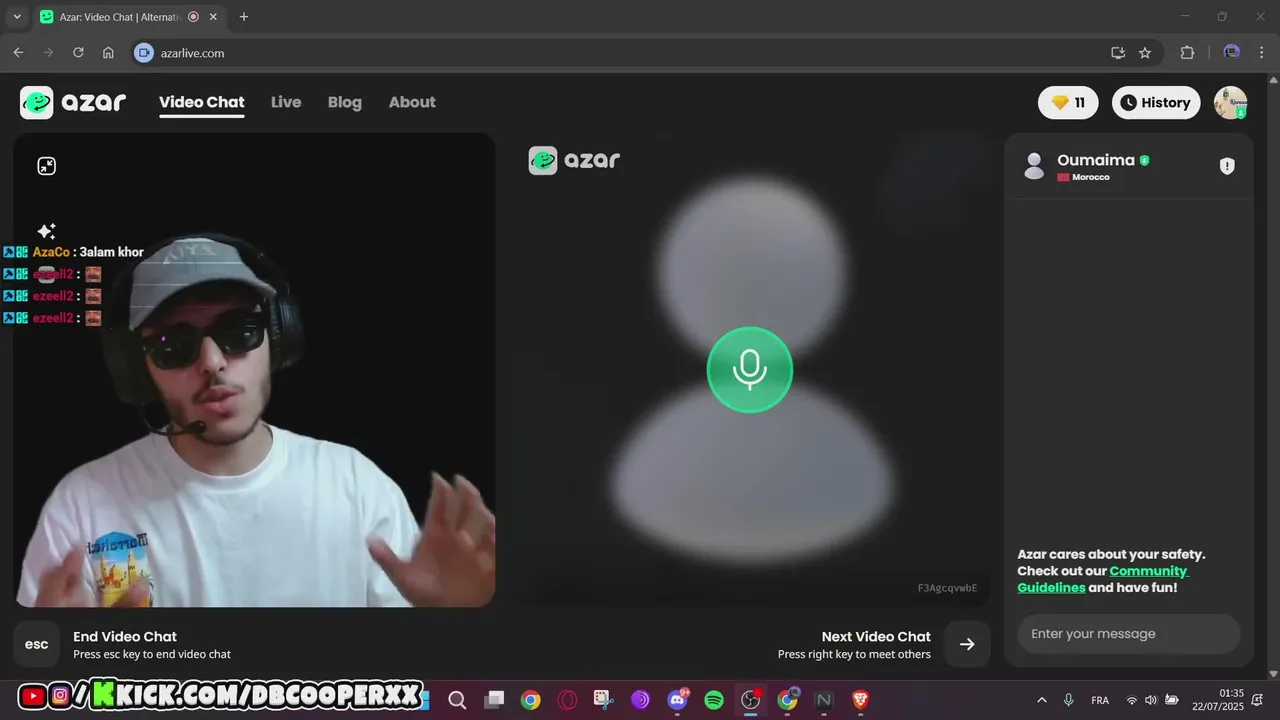Open the Chrome profile avatar button
Image resolution: width=1280 pixels, height=720 pixels.
click(x=1232, y=53)
